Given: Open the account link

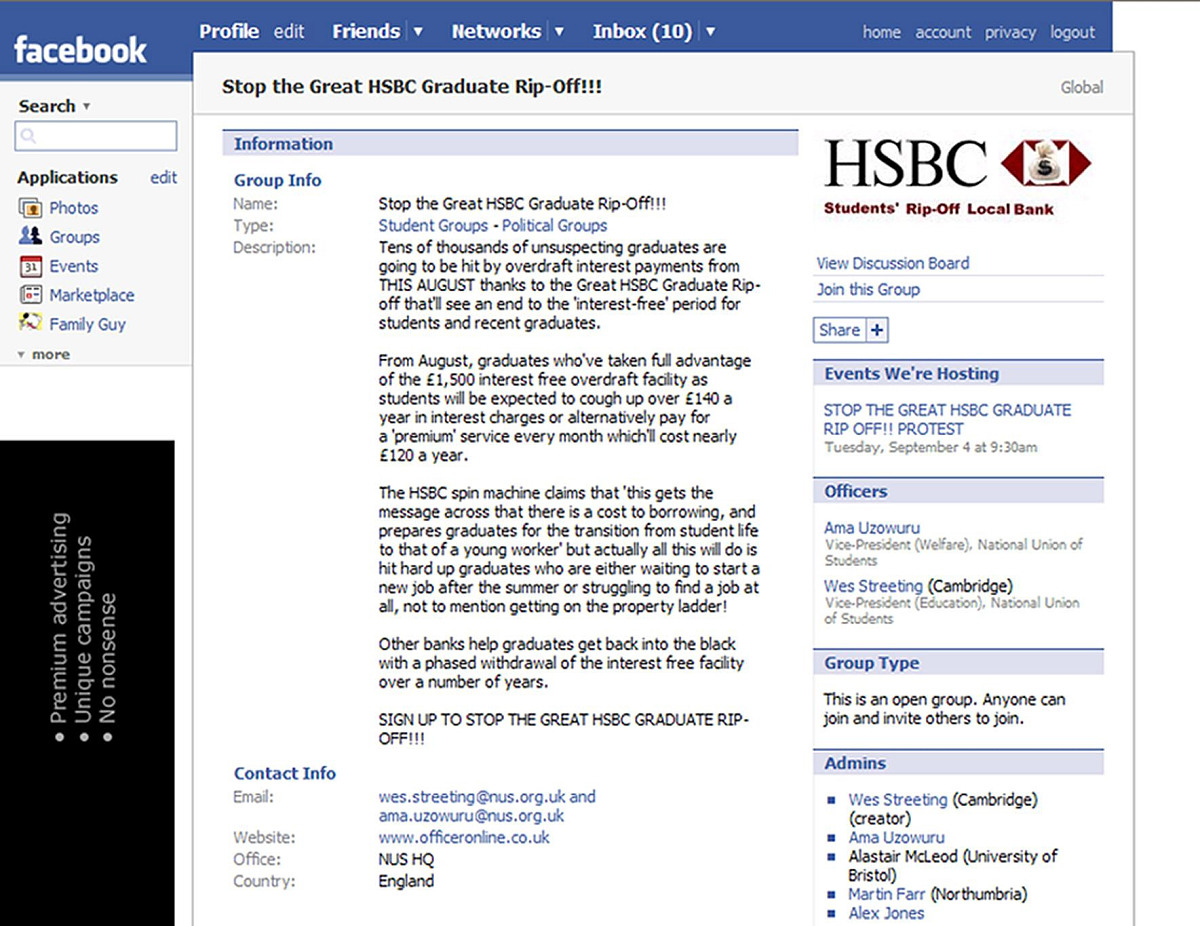Looking at the screenshot, I should pyautogui.click(x=943, y=32).
